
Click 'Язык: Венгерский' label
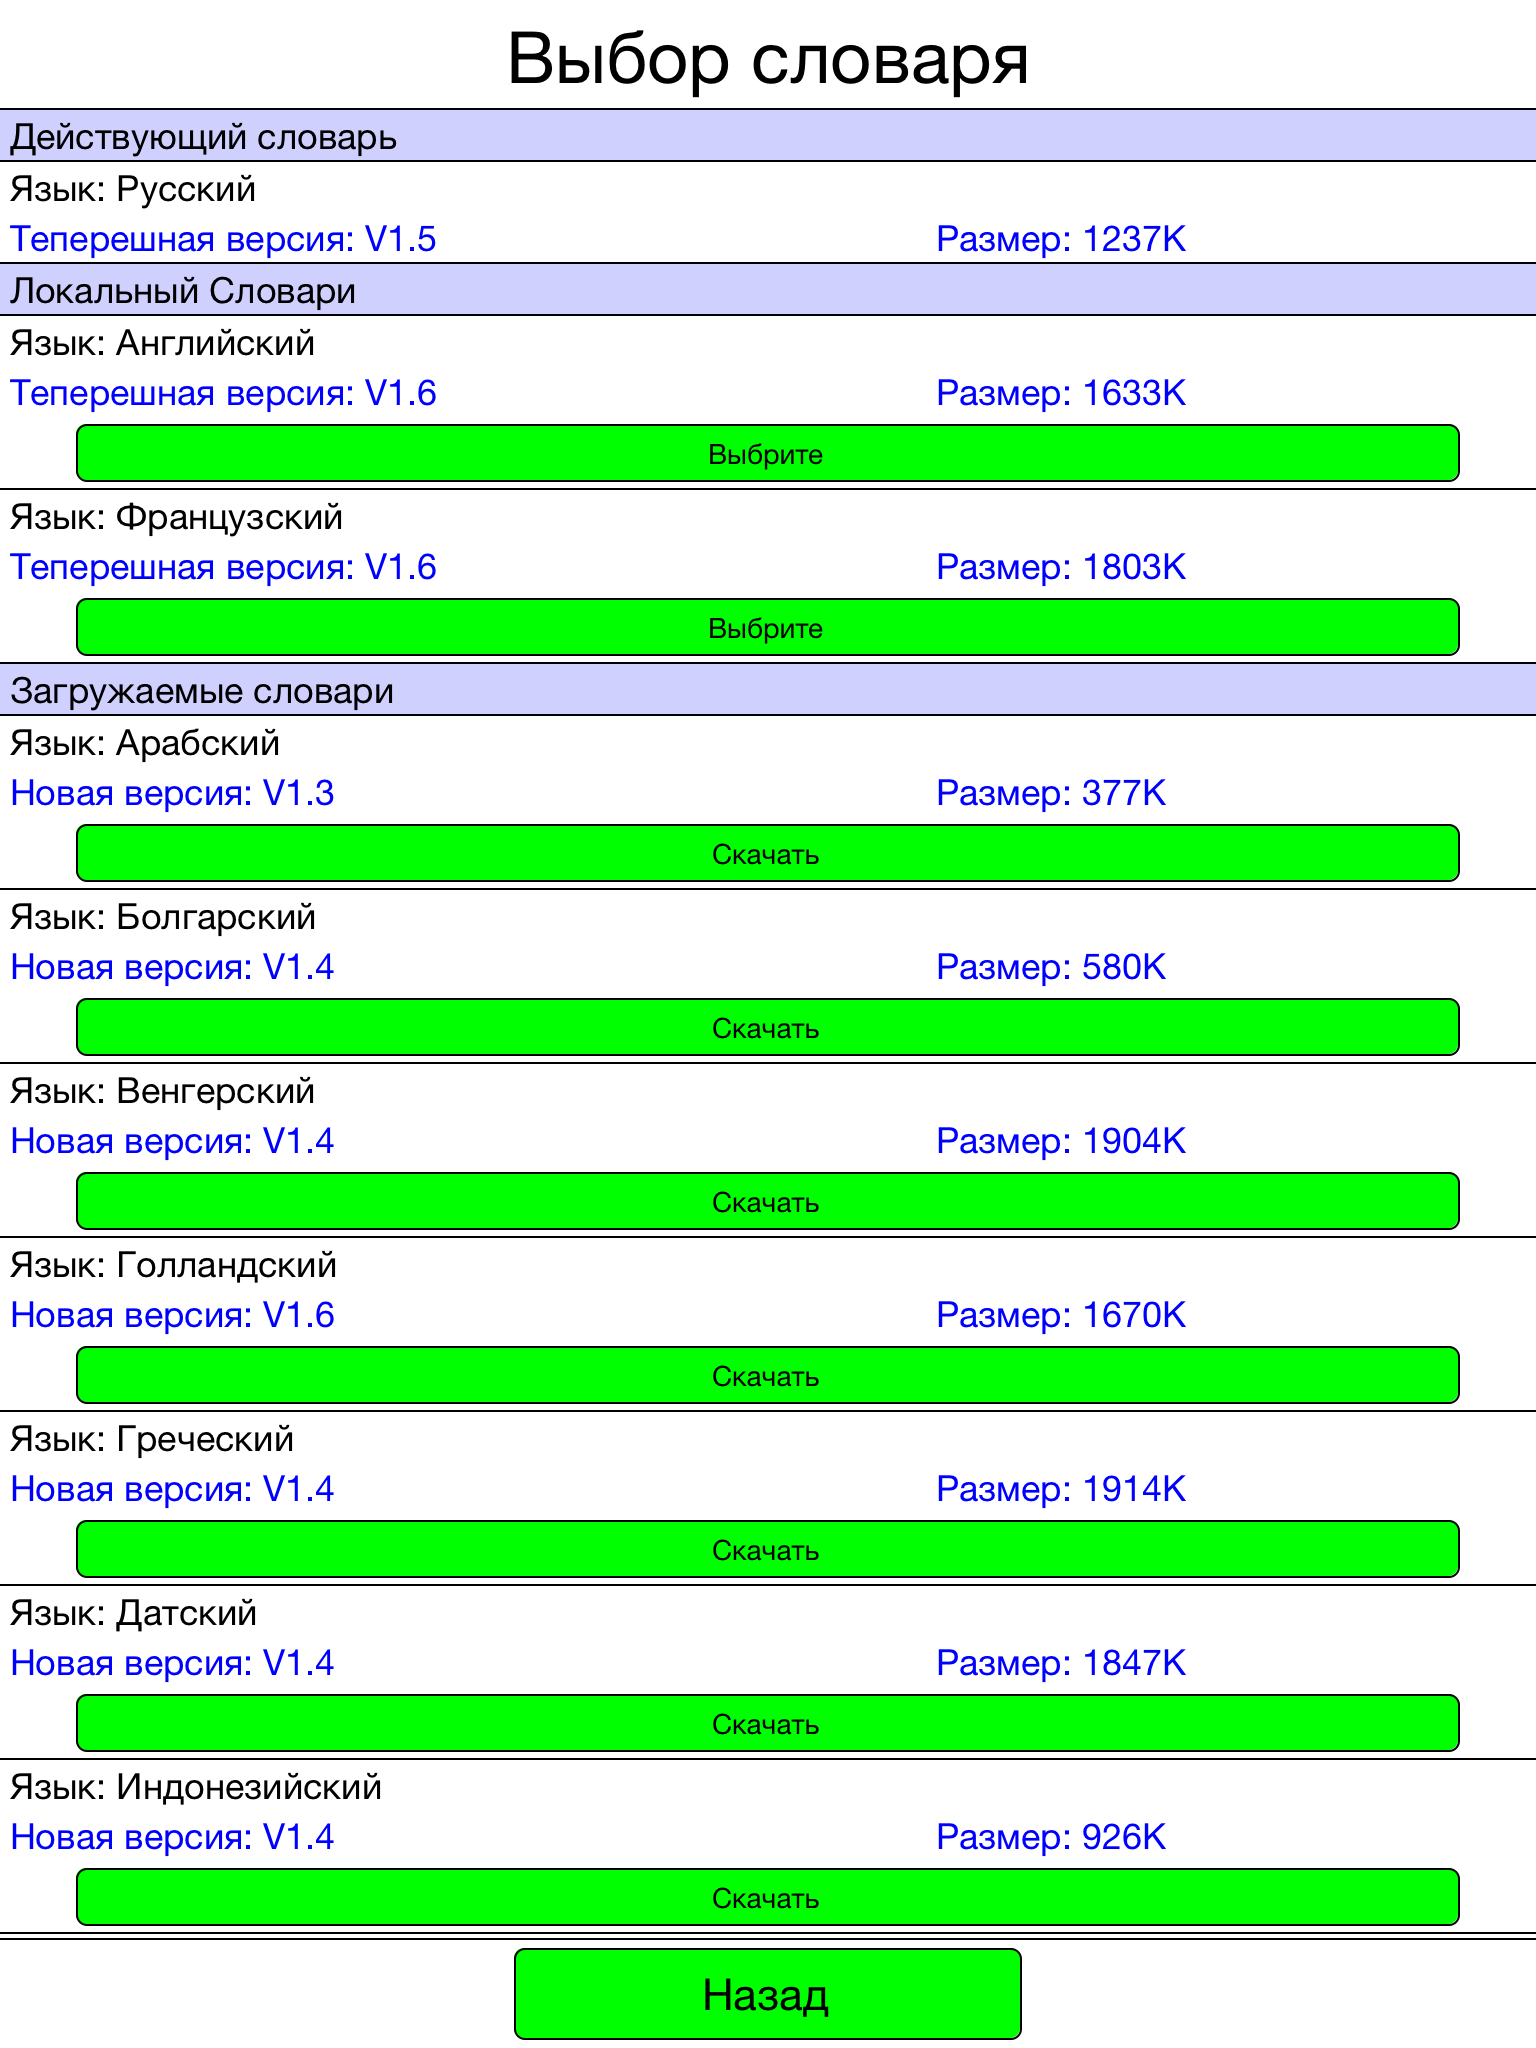(x=162, y=1091)
